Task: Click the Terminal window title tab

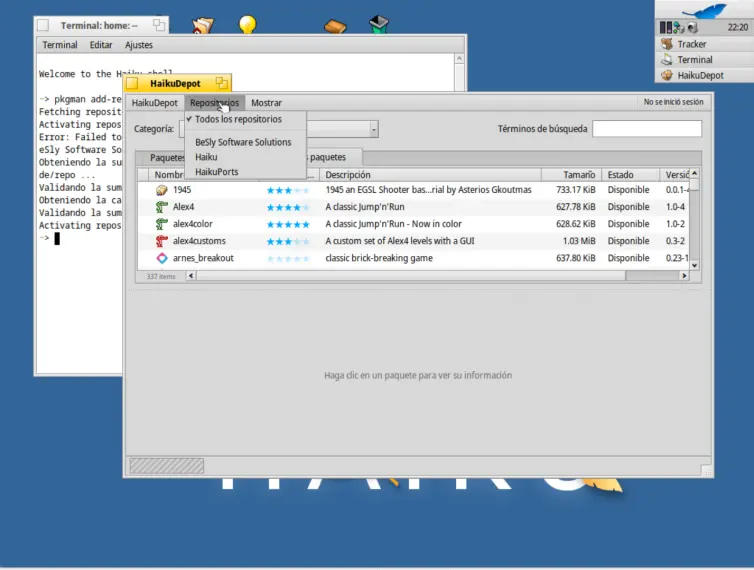Action: pos(99,25)
